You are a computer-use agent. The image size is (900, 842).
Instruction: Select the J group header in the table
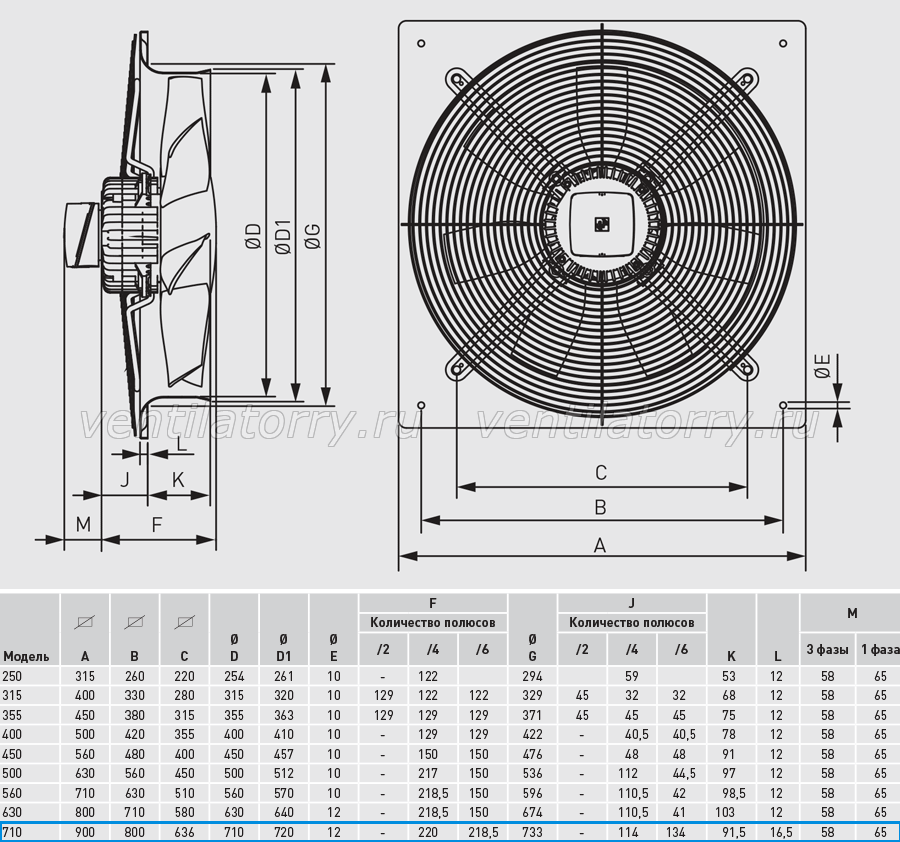pyautogui.click(x=631, y=603)
